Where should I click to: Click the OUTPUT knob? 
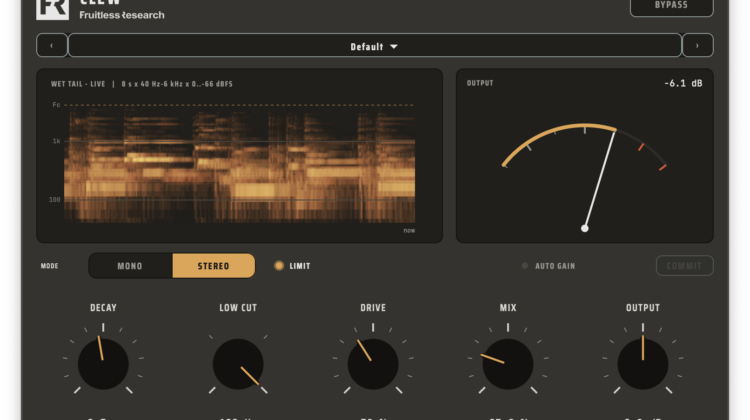point(643,364)
